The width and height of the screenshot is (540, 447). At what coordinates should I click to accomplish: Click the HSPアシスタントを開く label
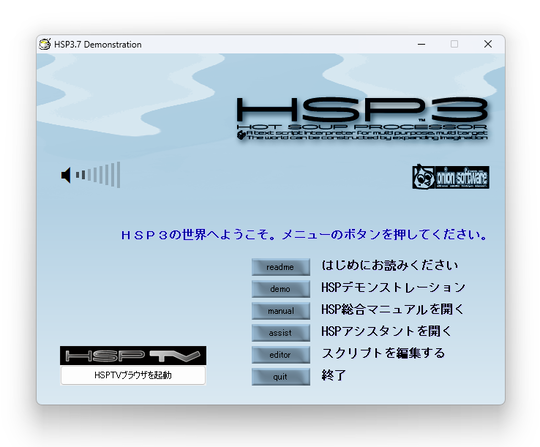coord(386,331)
